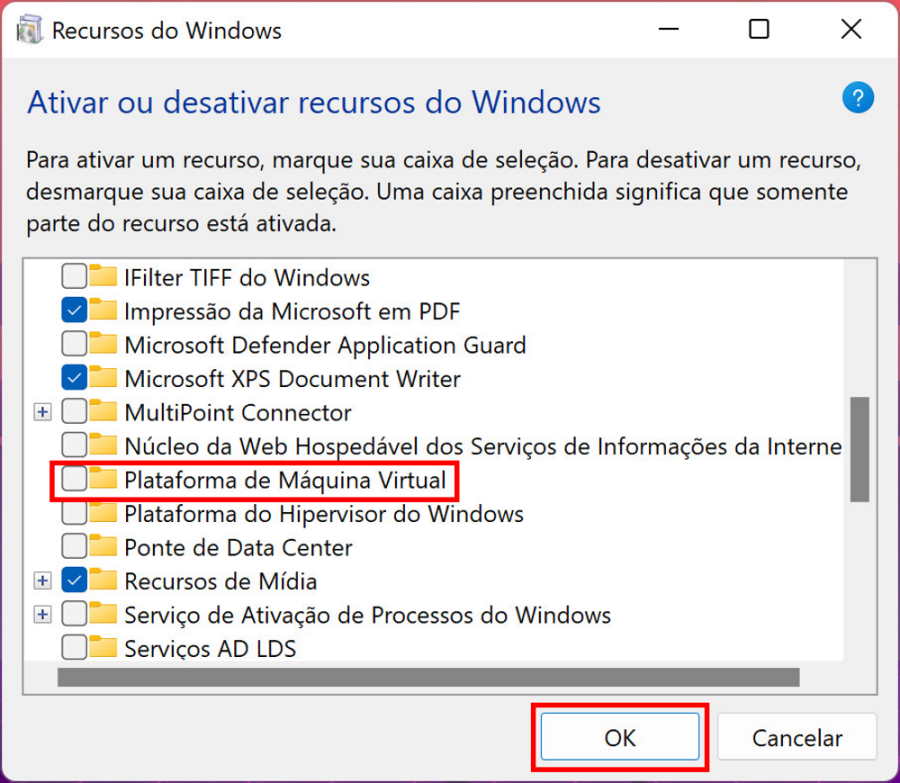Screen dimensions: 900x783
Task: Click the folder icon next to MultiPoint Connector
Action: 103,412
